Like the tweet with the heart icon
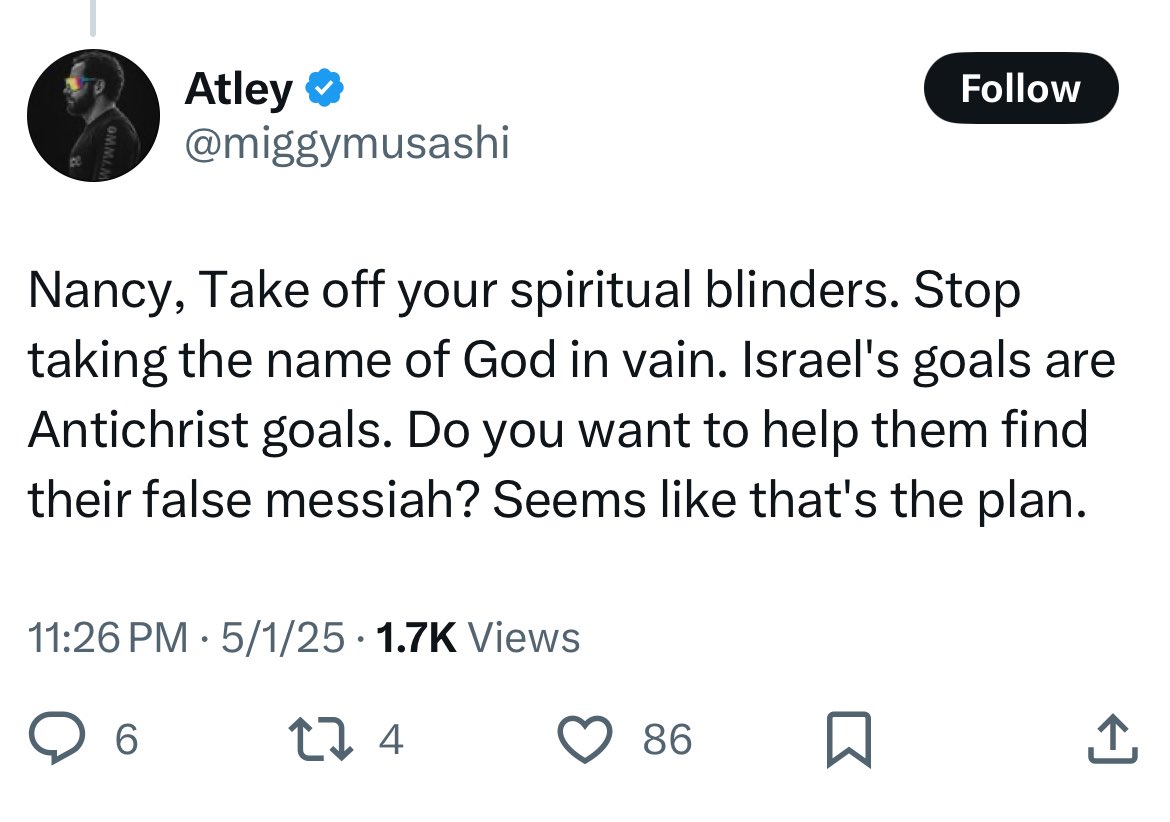1170x822 pixels. tap(585, 741)
